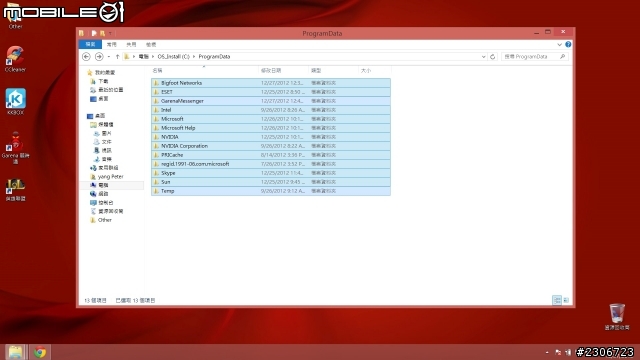
Task: Open the KKBOX desktop shortcut
Action: (x=16, y=102)
